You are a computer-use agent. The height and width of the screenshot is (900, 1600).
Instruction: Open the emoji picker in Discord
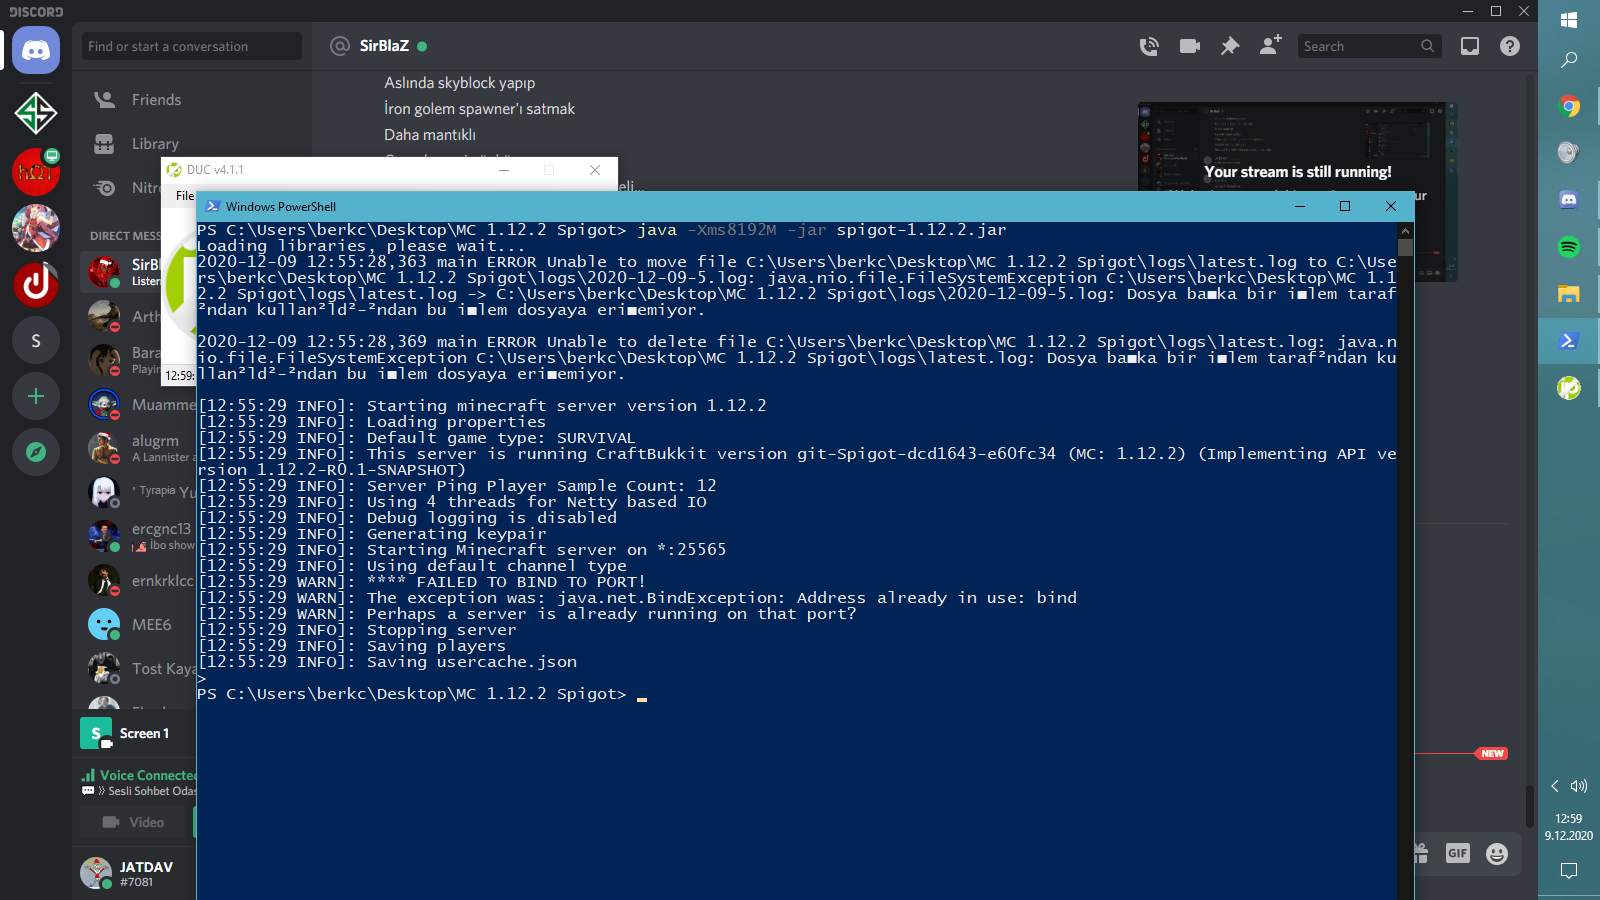[1497, 853]
